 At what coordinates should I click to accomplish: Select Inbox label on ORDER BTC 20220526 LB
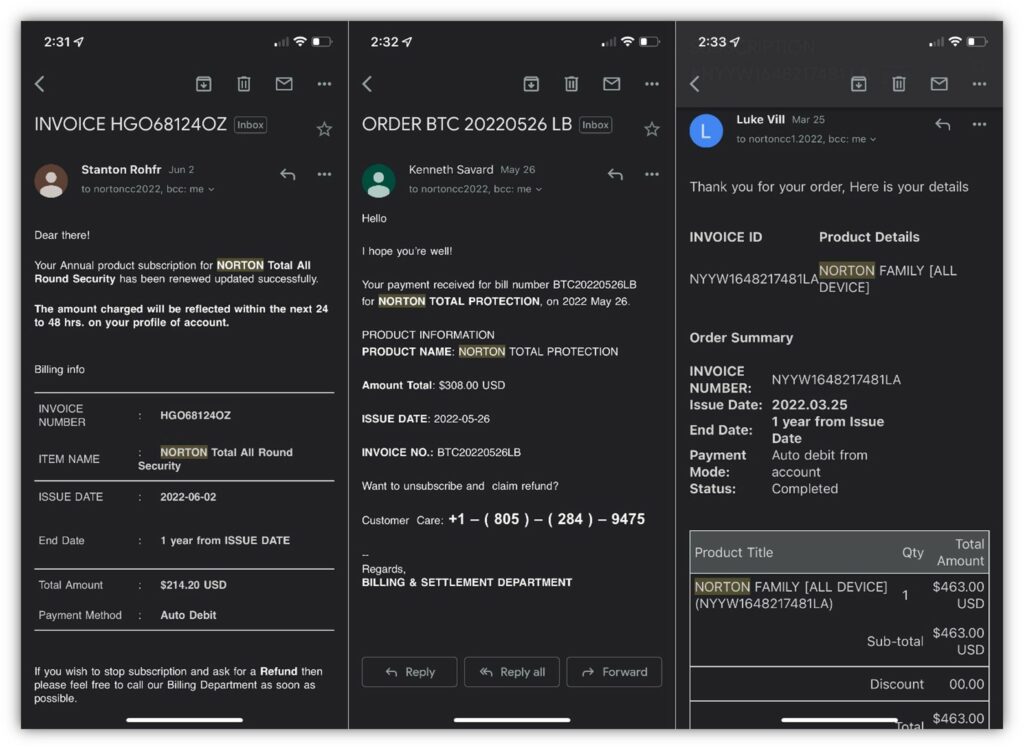pos(596,125)
